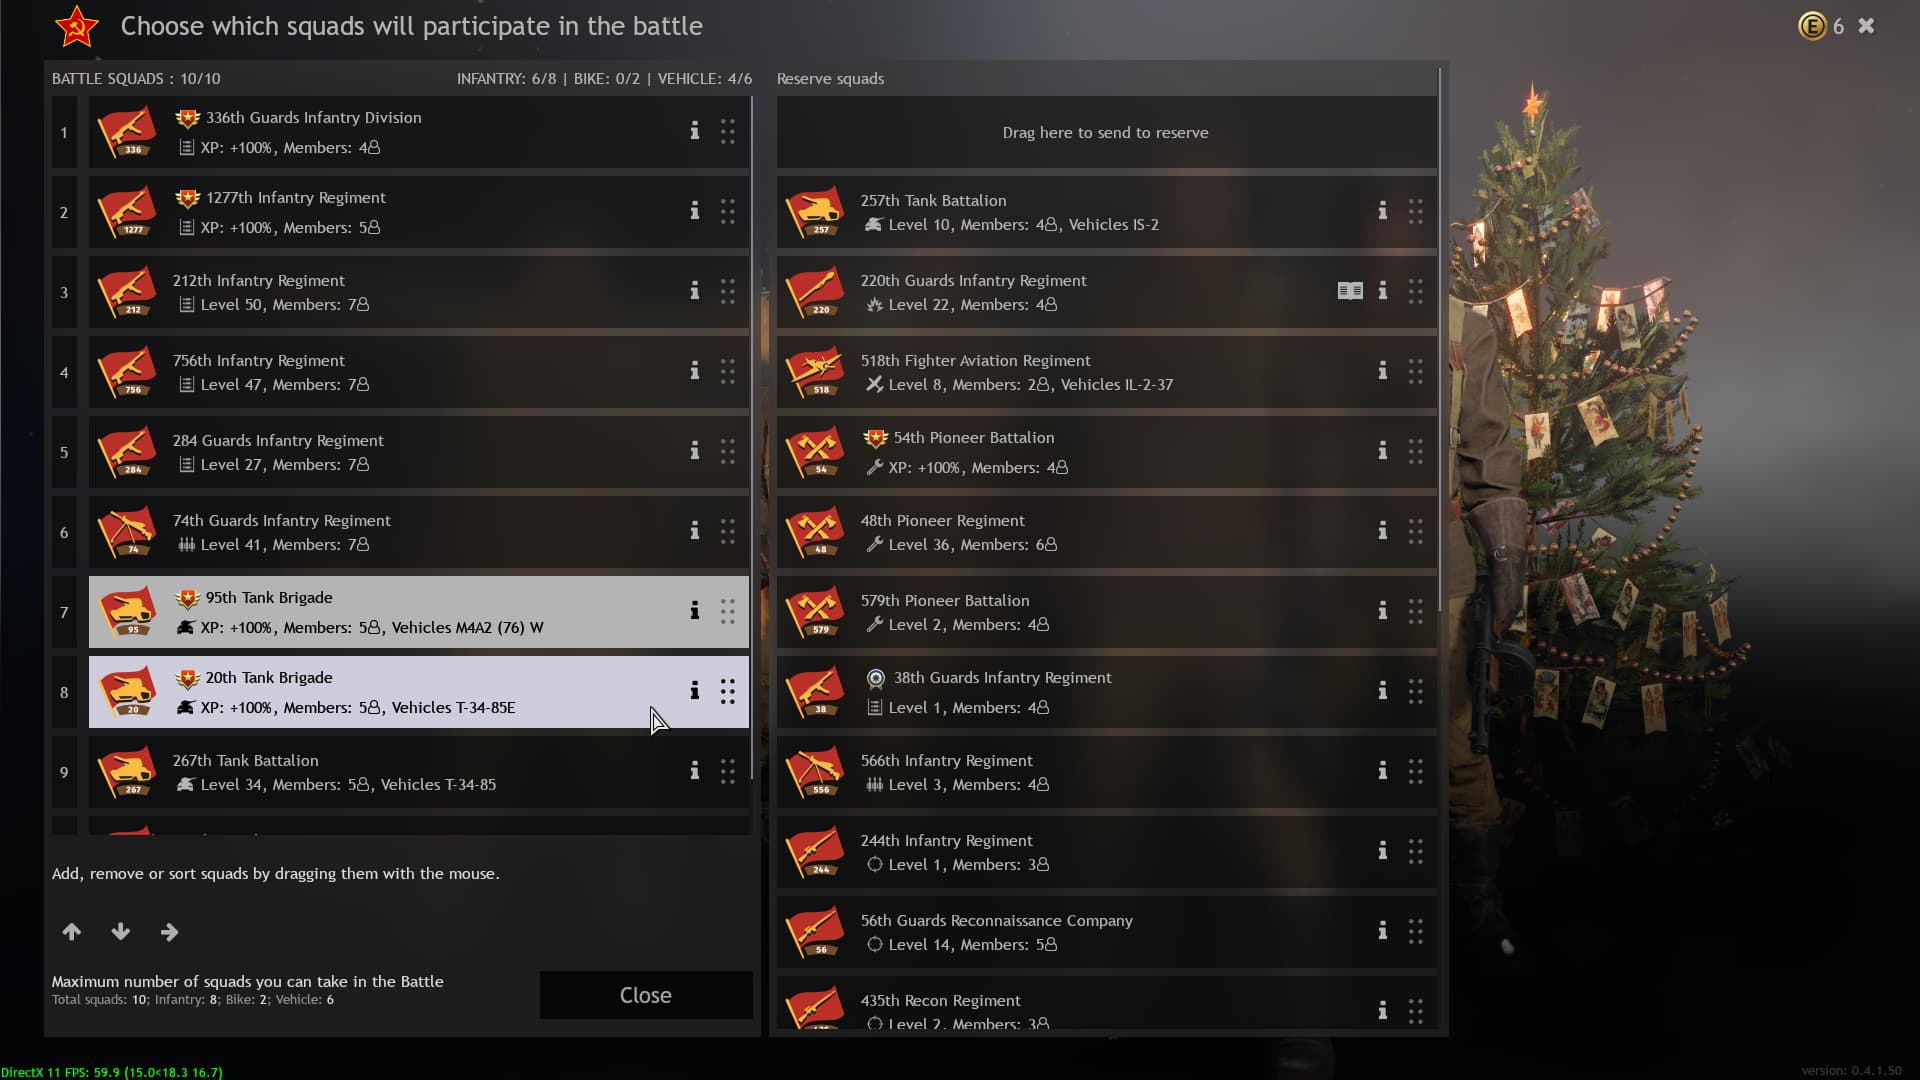Click the Close button
Image resolution: width=1920 pixels, height=1080 pixels.
pyautogui.click(x=646, y=995)
